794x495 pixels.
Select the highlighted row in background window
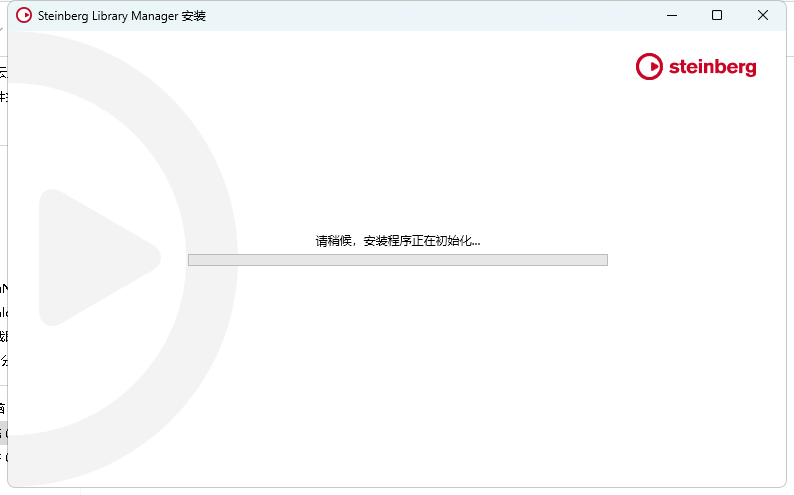[x=3, y=433]
